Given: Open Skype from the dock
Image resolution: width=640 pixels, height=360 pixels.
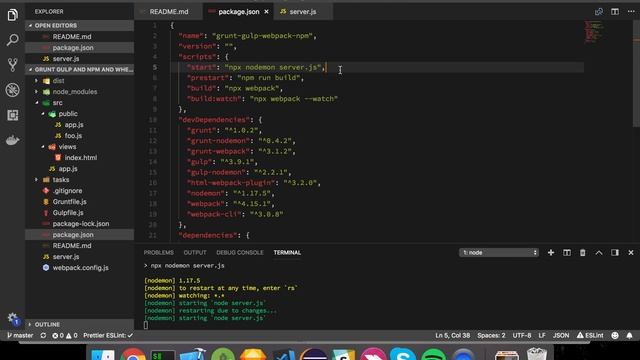Looking at the screenshot, I should [402, 354].
